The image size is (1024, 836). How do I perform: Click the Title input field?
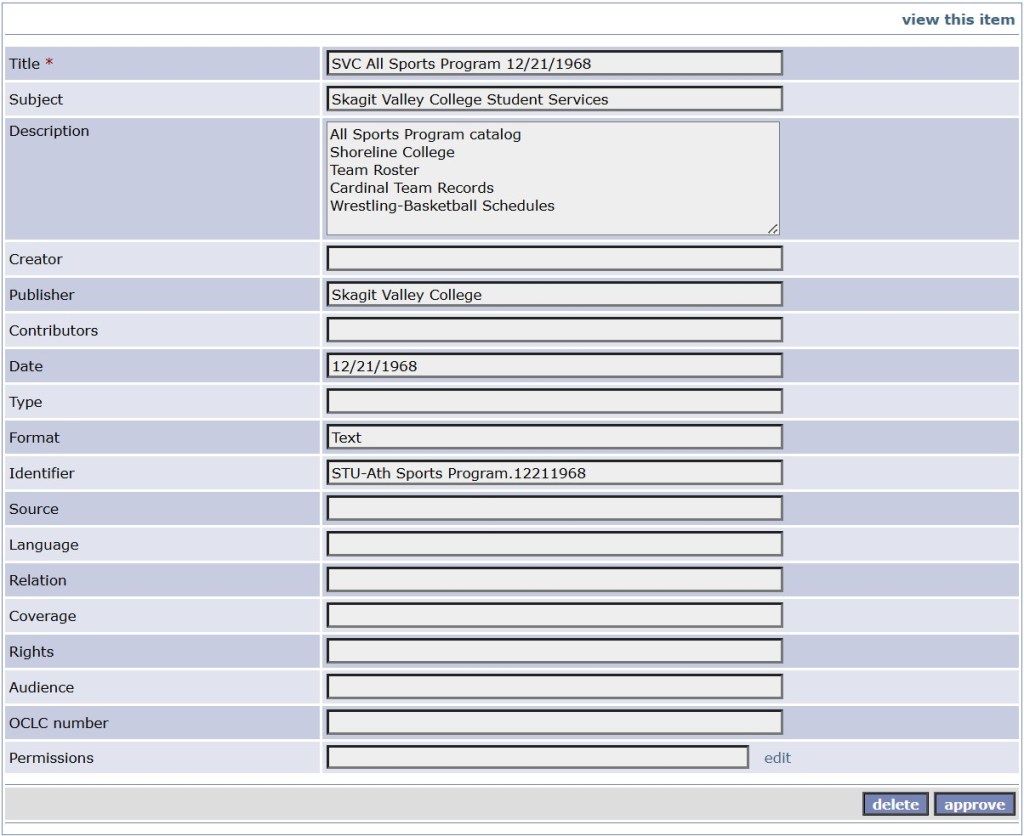(x=553, y=64)
